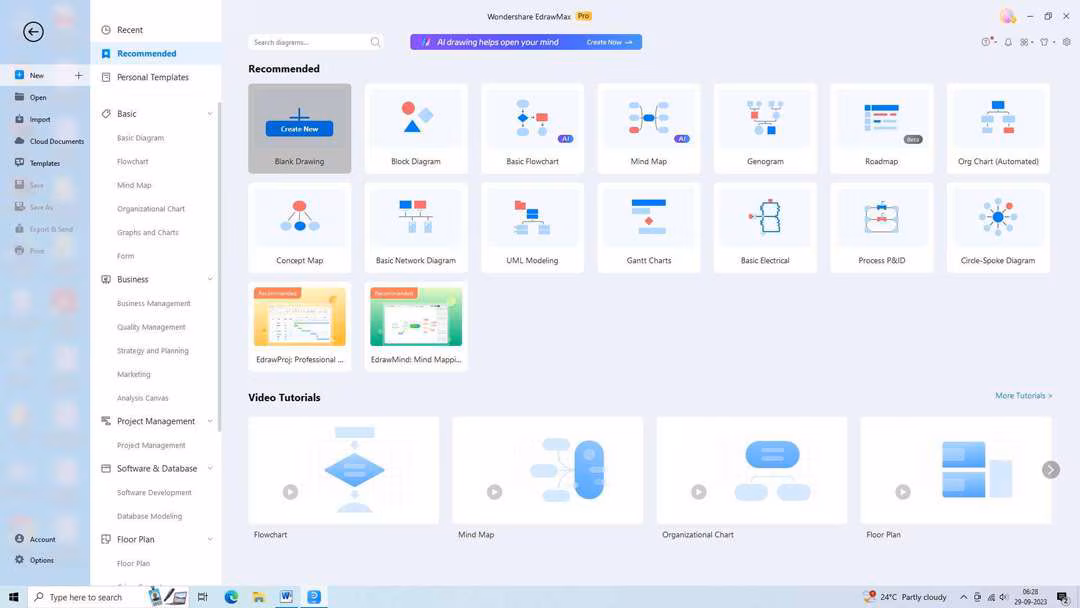Select Software Development category
Screen dimensions: 1080x608
coord(154,492)
